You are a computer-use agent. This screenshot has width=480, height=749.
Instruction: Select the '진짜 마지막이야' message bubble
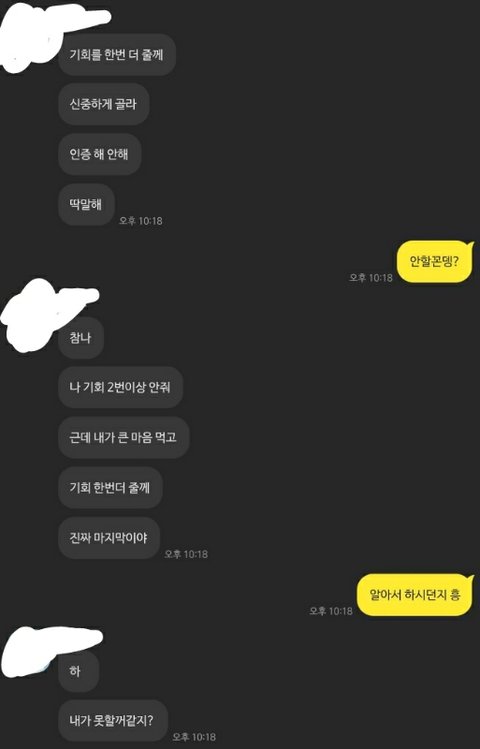click(x=109, y=538)
